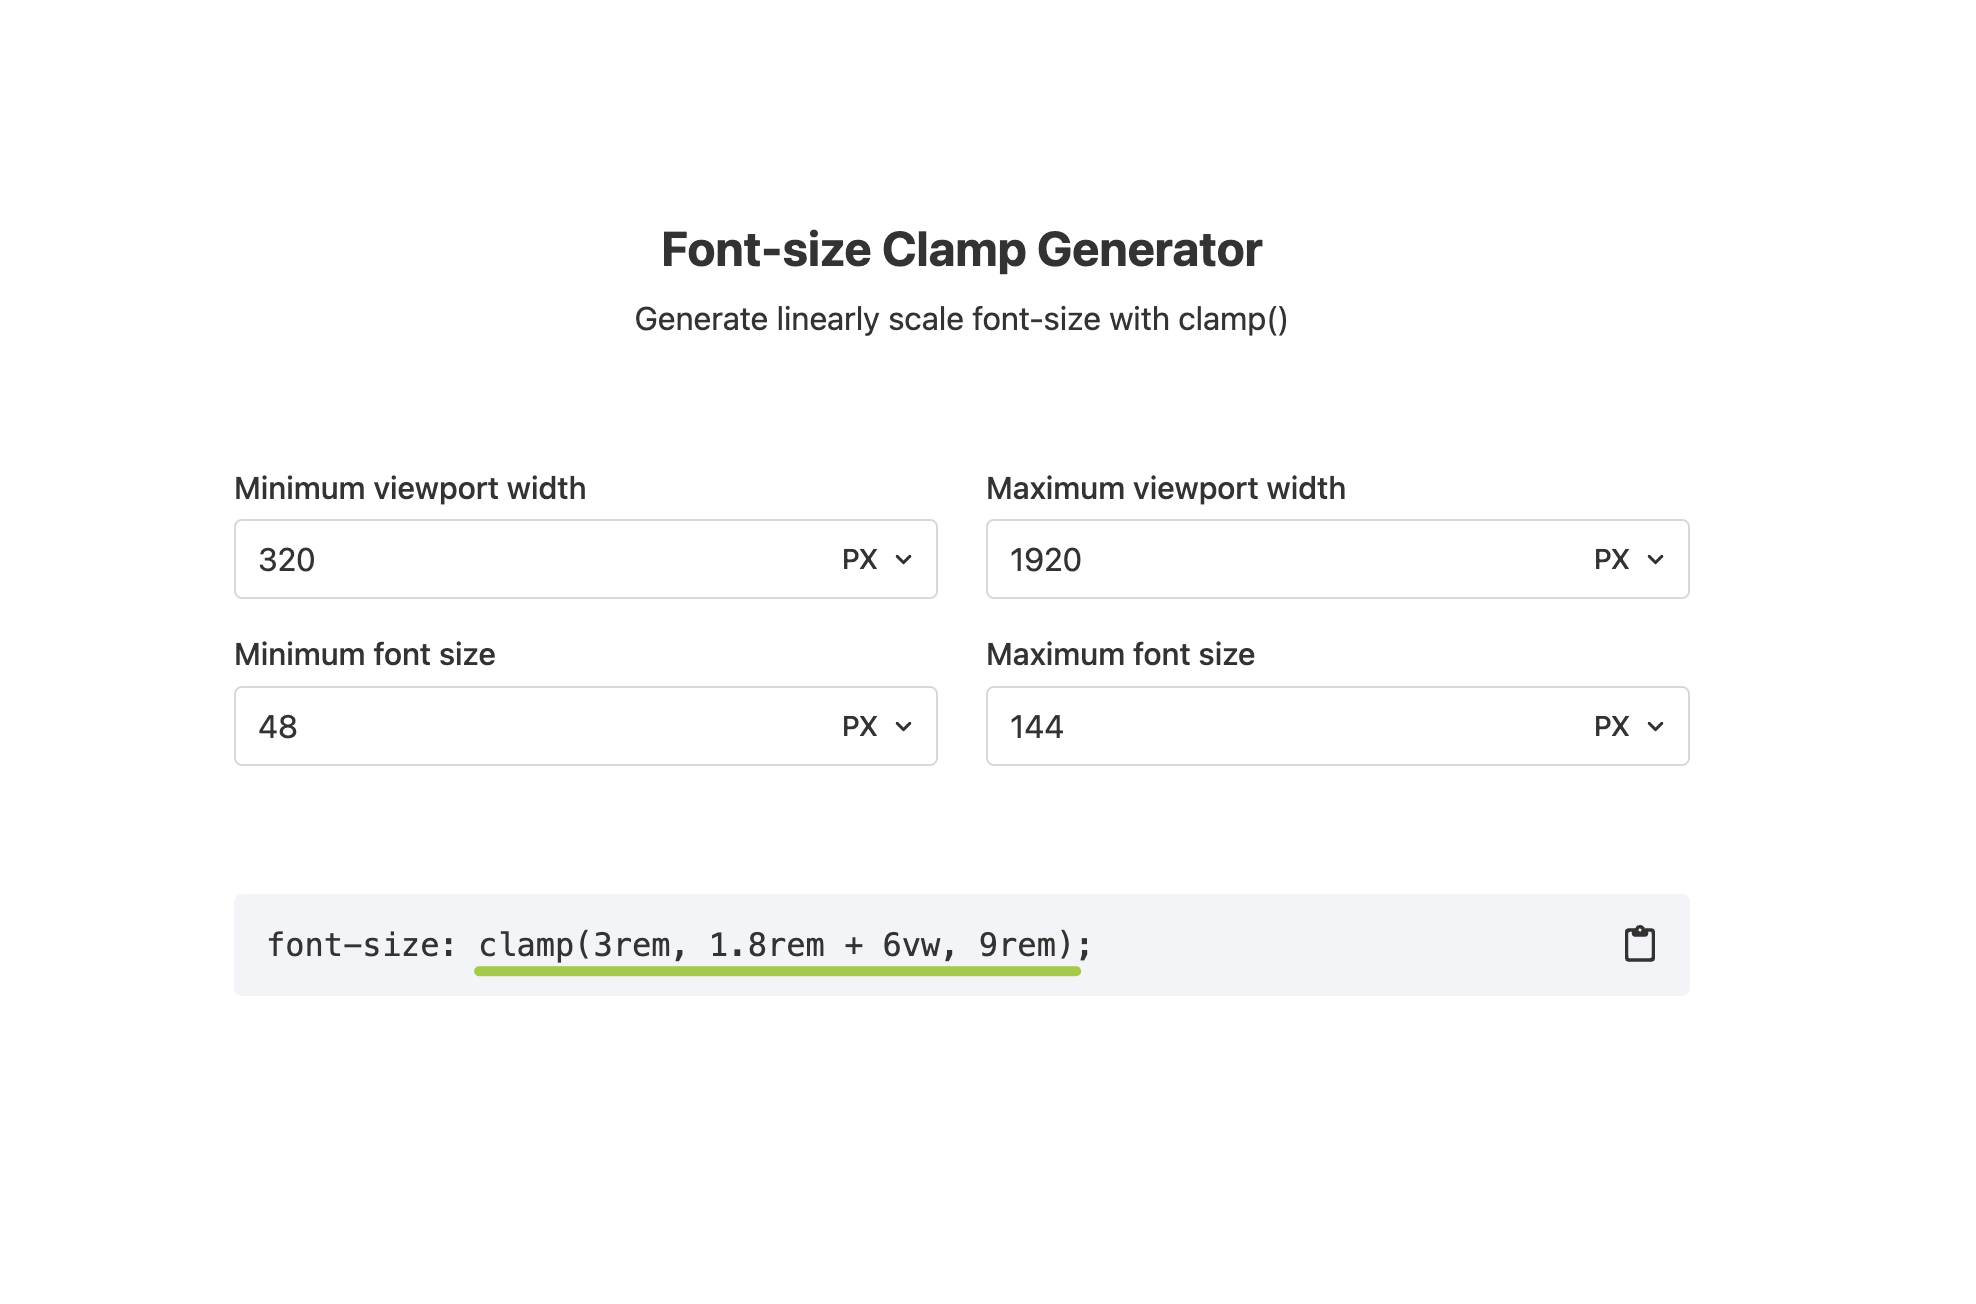Click the Maximum font size label

pyautogui.click(x=1120, y=654)
